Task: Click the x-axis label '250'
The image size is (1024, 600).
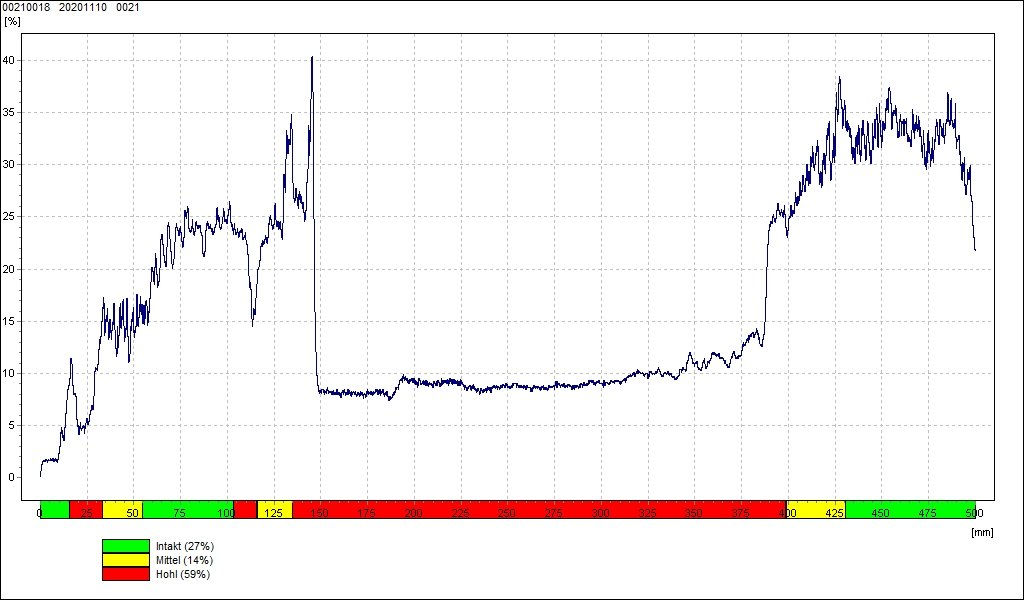Action: pyautogui.click(x=507, y=513)
